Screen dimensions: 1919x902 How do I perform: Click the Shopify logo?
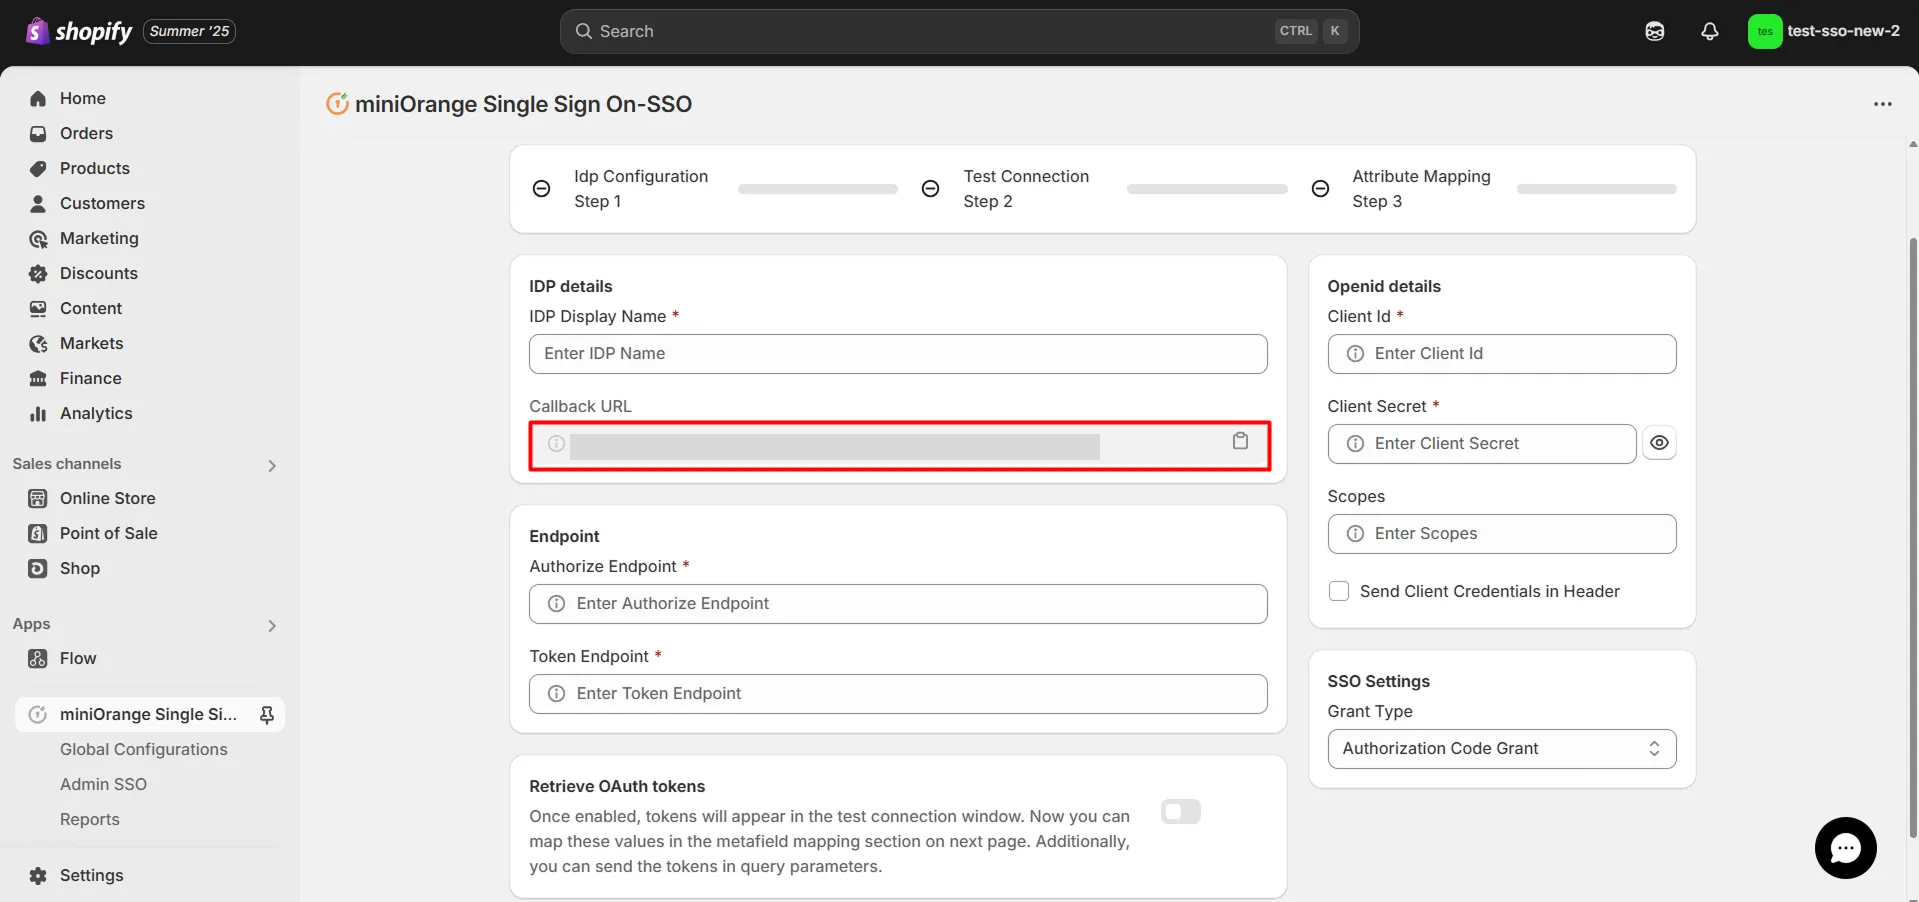coord(79,31)
